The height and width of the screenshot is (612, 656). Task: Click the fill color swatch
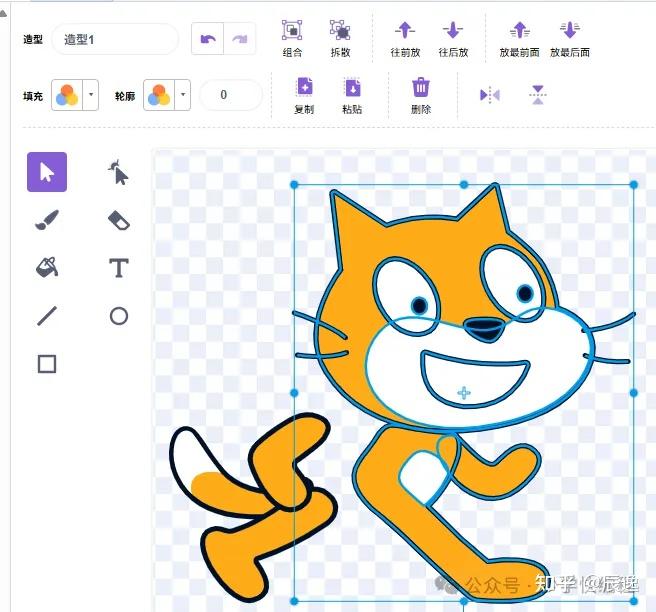coord(67,95)
